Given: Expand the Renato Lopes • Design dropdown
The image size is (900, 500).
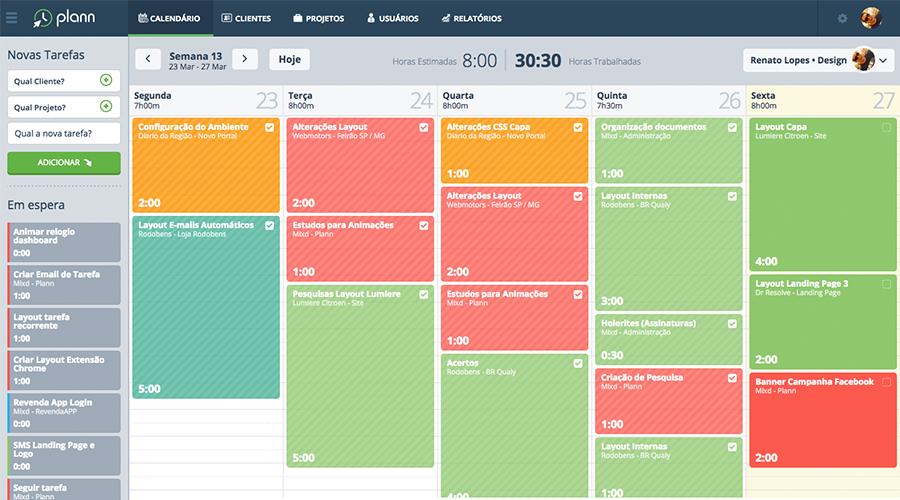Looking at the screenshot, I should click(818, 60).
